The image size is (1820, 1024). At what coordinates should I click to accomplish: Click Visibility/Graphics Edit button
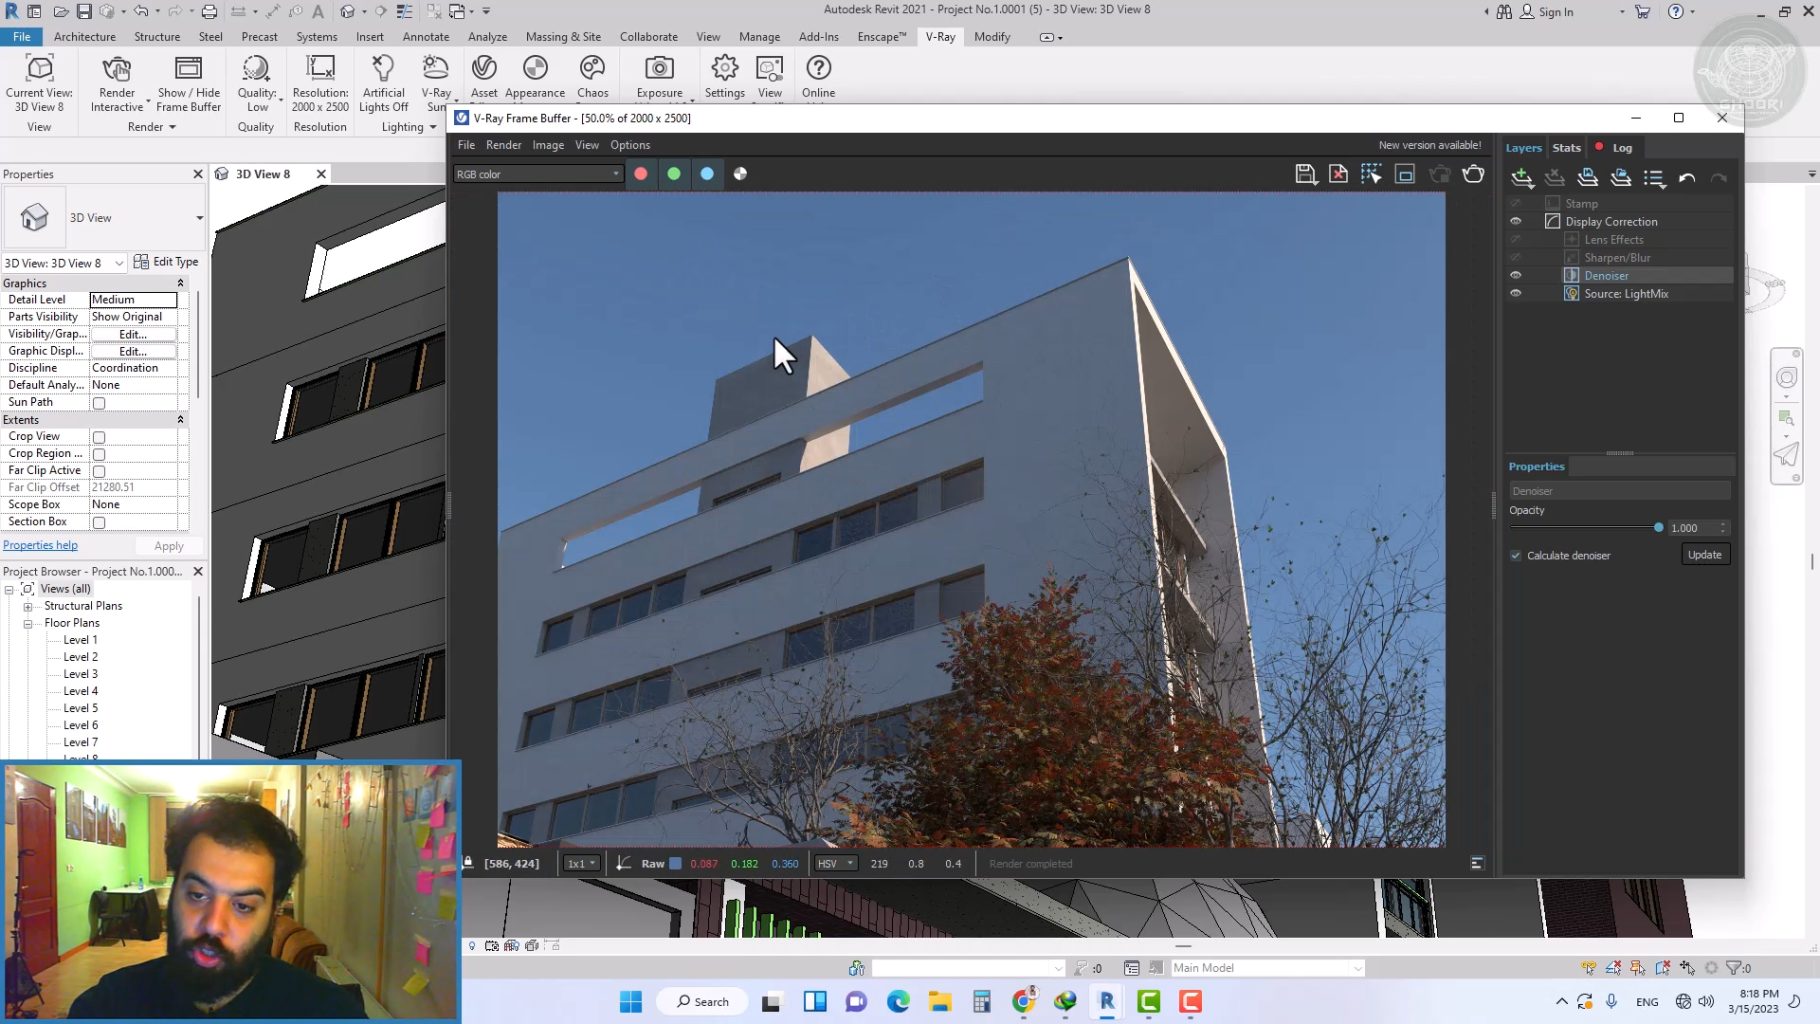click(133, 334)
